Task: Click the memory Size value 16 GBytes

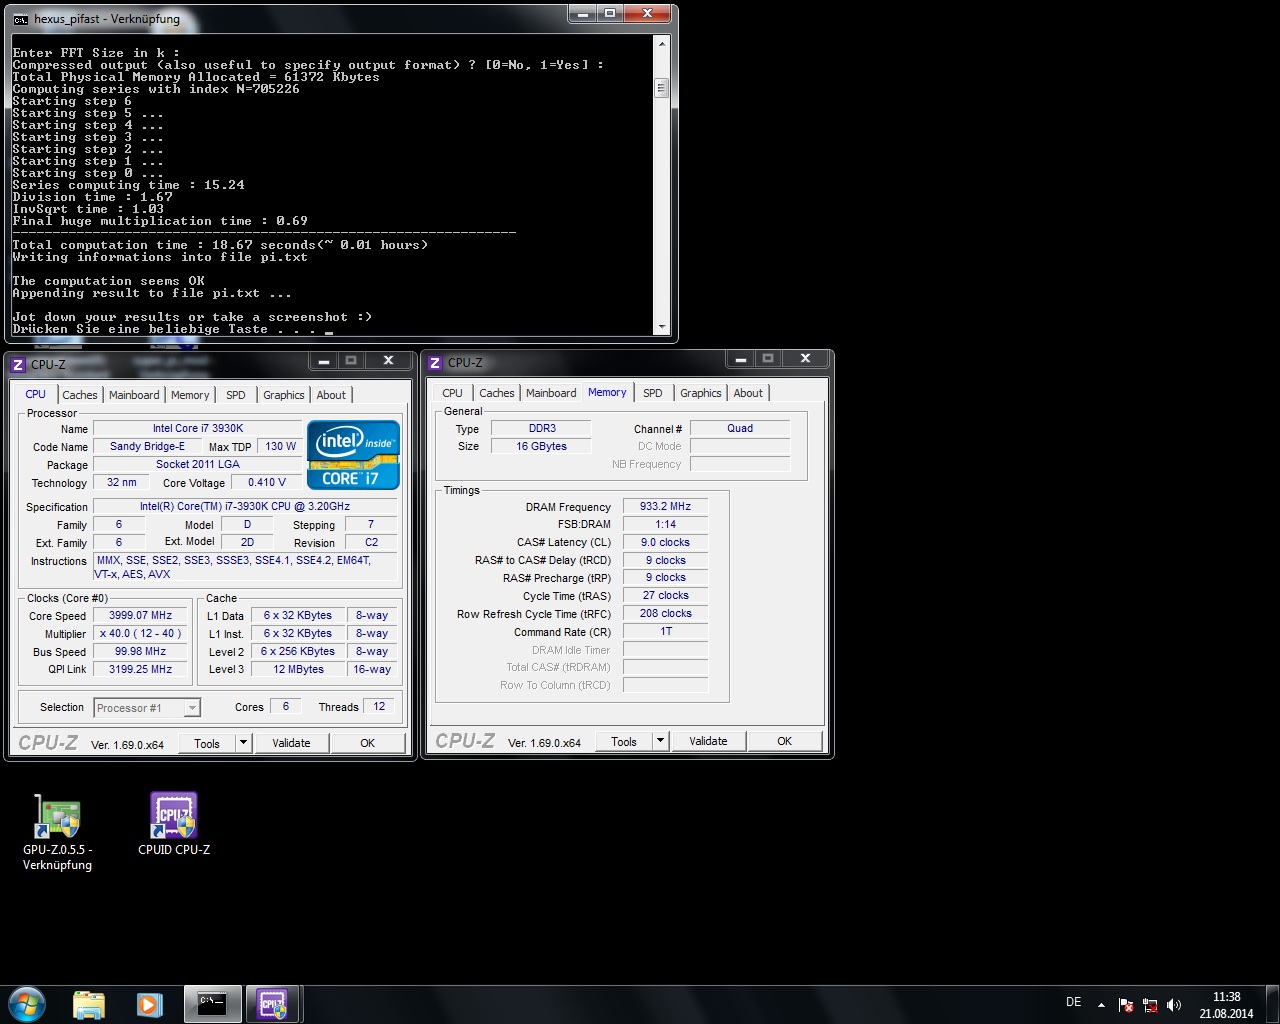Action: tap(541, 446)
